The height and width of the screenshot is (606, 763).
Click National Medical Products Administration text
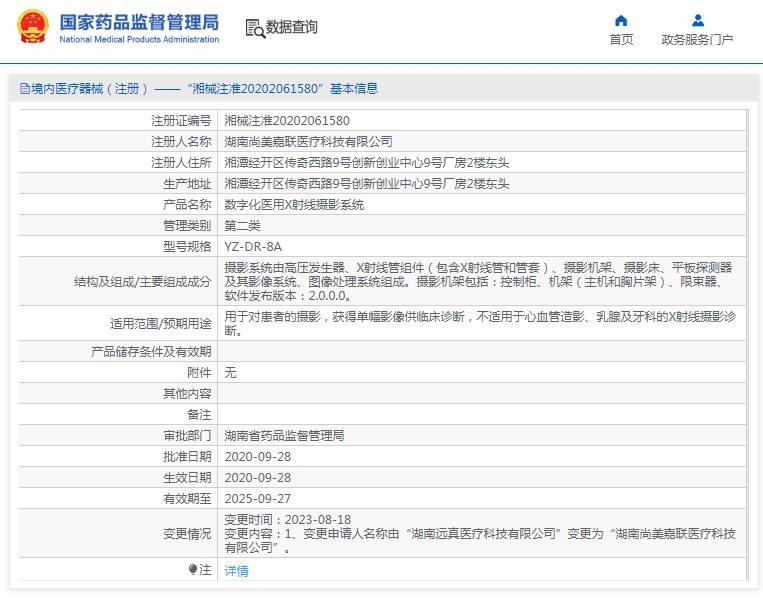139,39
